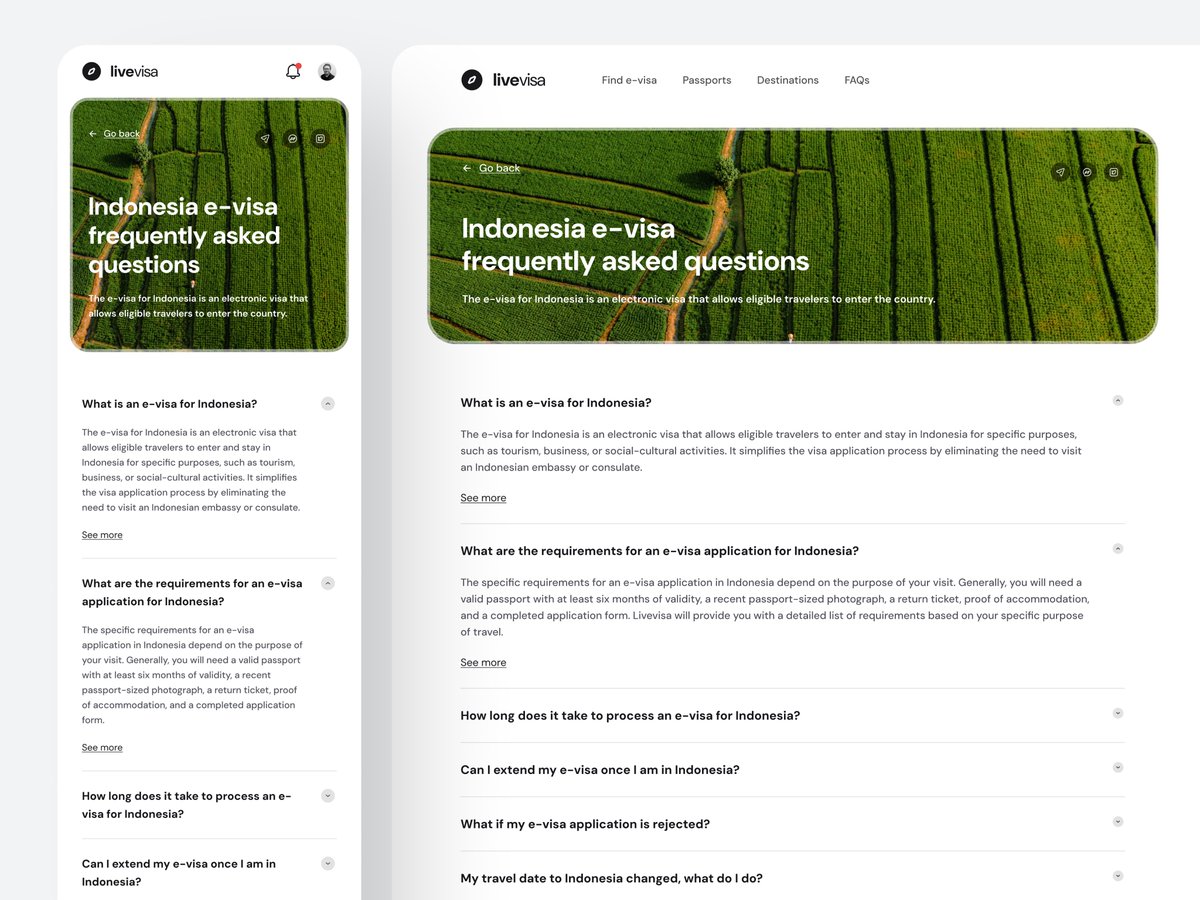Share via Instagram icon in mobile banner

(320, 139)
